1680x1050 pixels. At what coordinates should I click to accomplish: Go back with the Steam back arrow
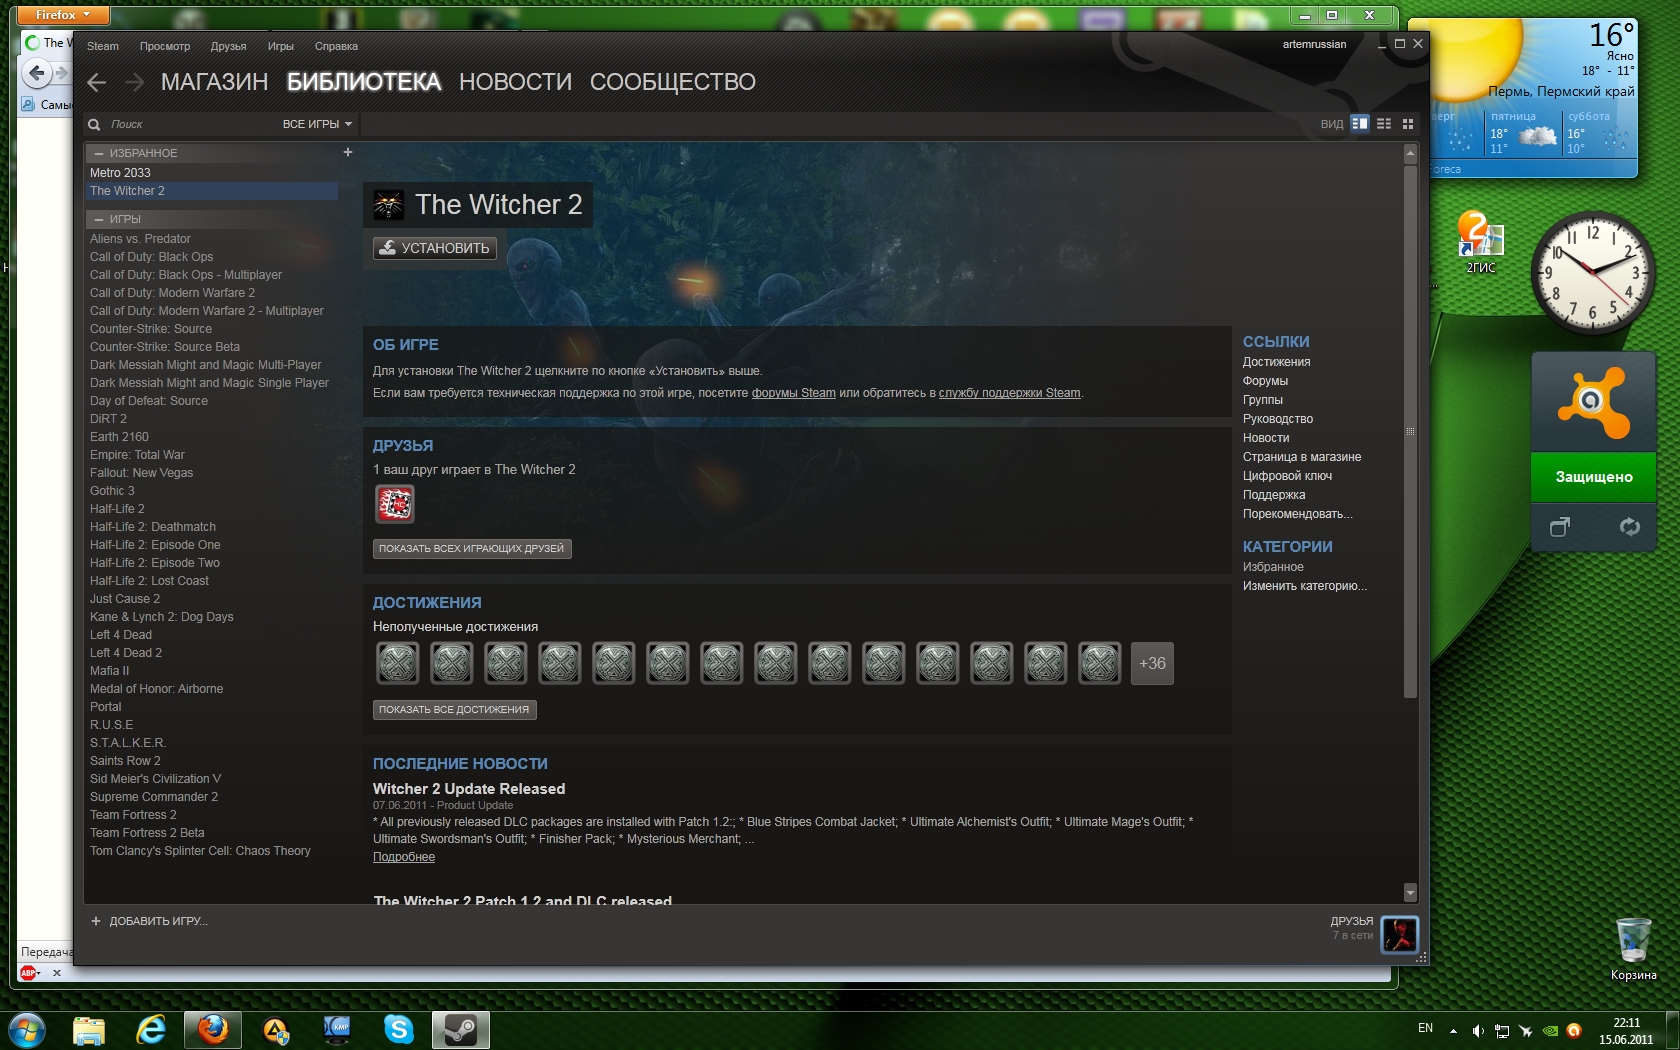[x=97, y=83]
